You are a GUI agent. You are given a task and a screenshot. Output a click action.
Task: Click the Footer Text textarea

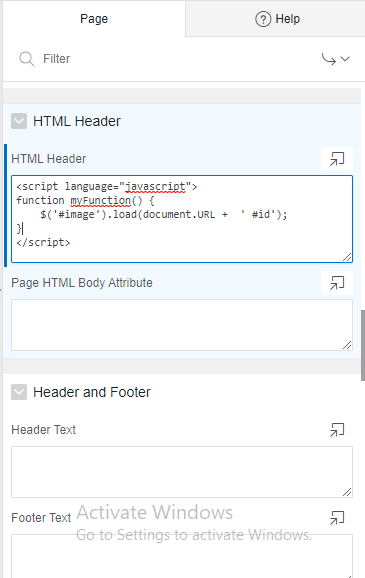tap(182, 556)
